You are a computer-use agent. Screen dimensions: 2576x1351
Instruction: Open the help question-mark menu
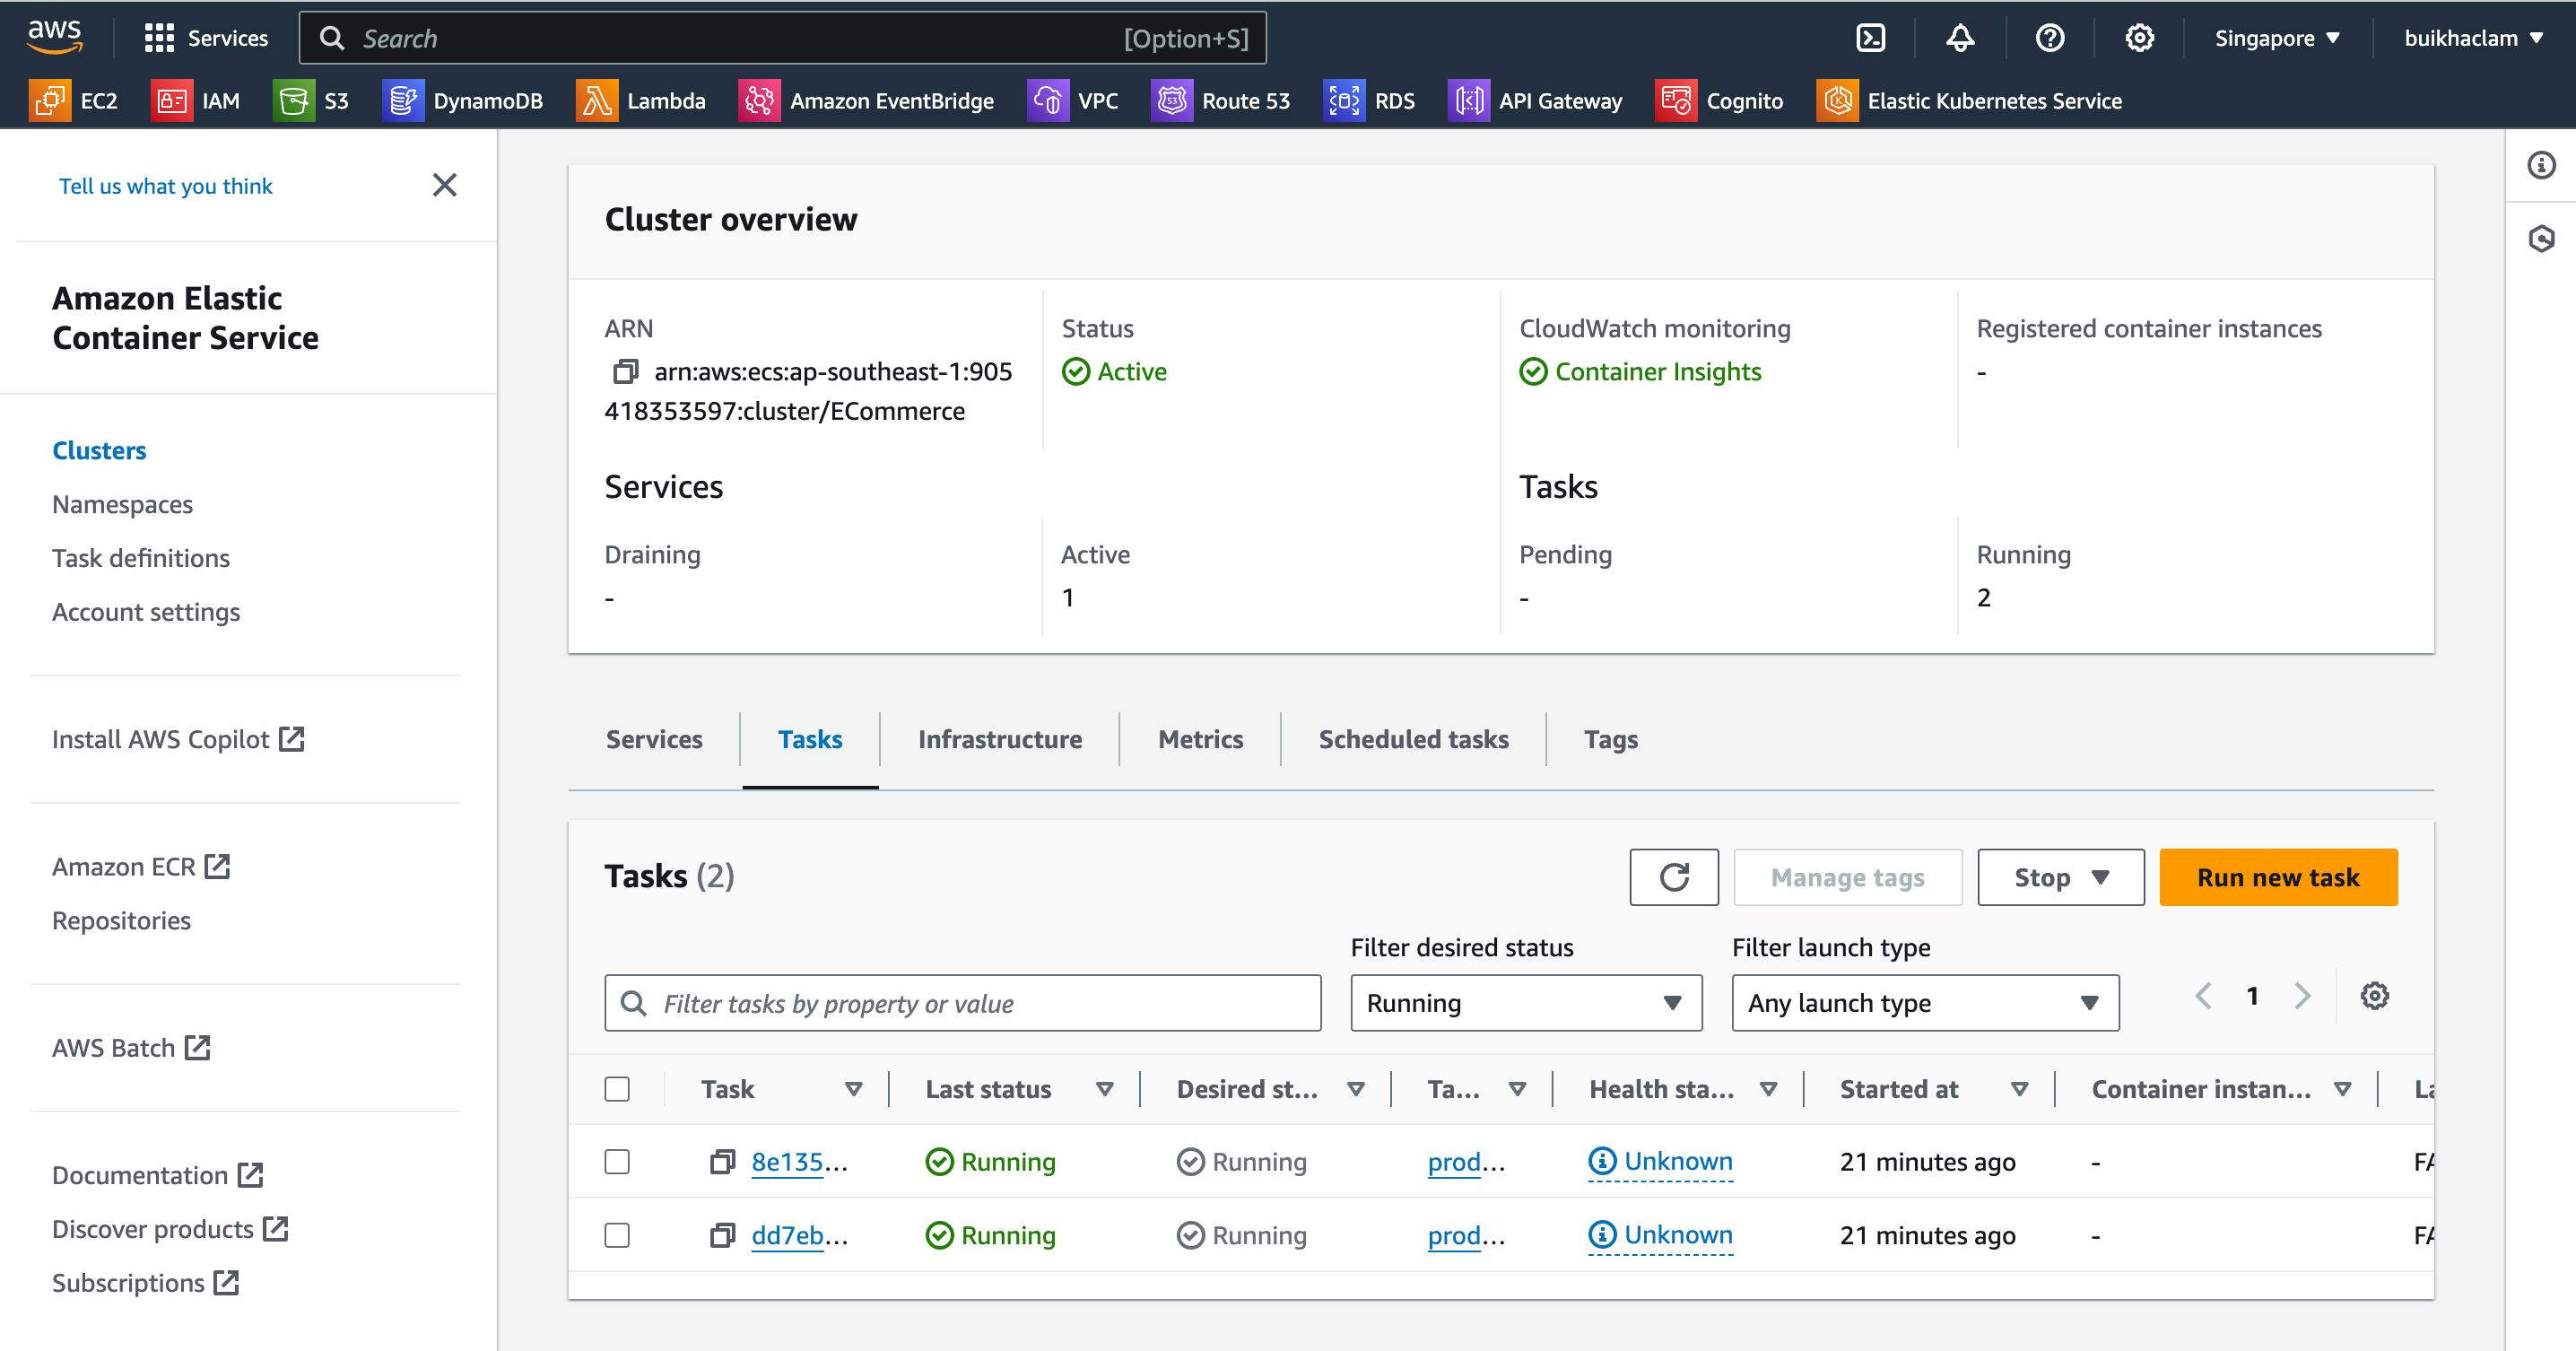click(2050, 38)
